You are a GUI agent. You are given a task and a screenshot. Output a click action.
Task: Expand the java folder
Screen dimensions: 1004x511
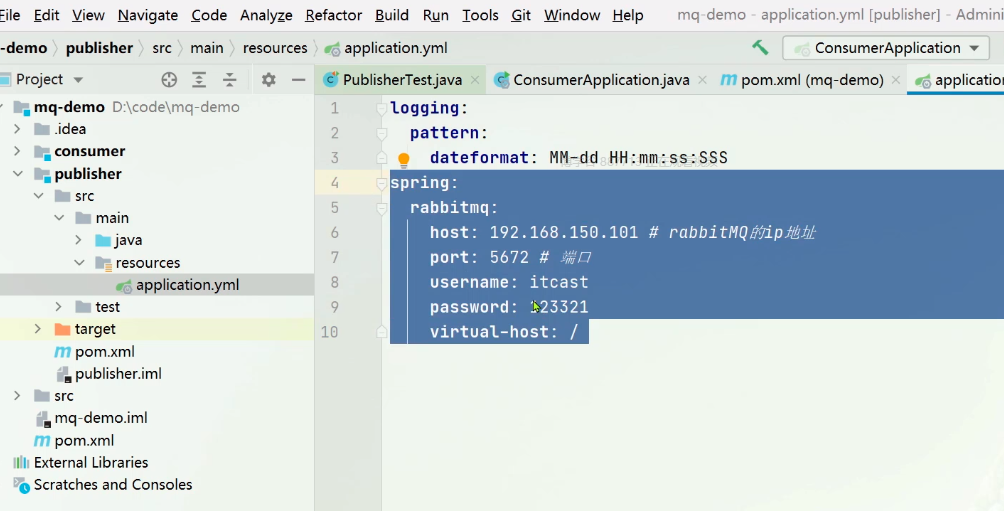tap(79, 240)
